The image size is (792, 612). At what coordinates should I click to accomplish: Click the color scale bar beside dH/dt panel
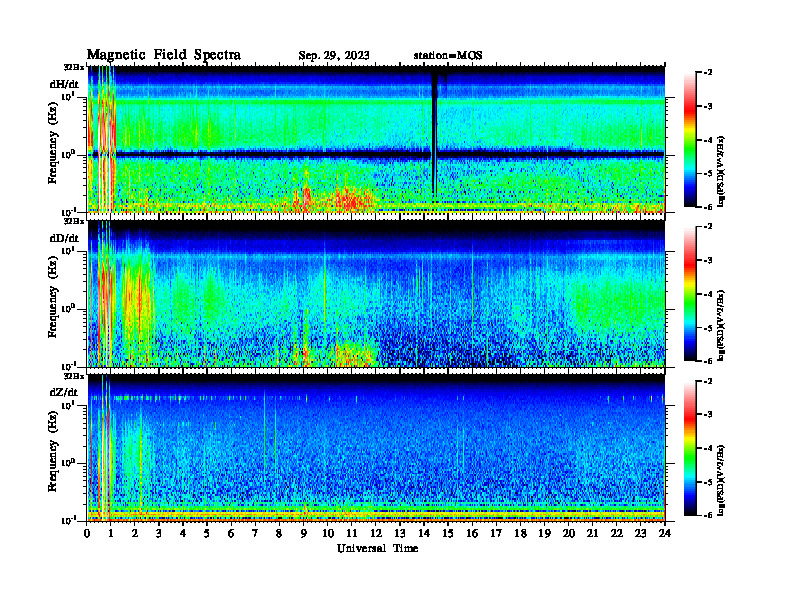coord(690,139)
